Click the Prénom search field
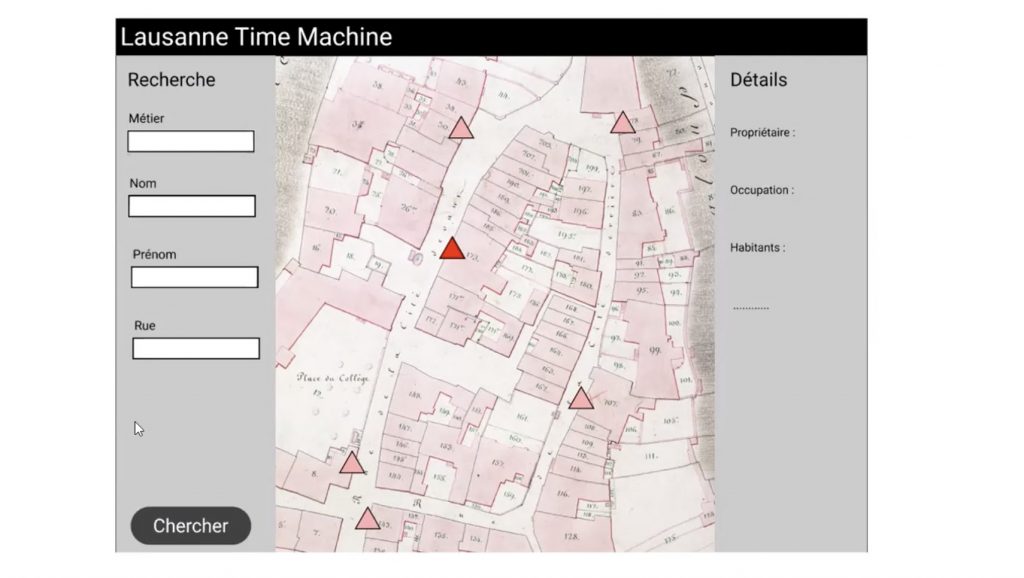 195,277
